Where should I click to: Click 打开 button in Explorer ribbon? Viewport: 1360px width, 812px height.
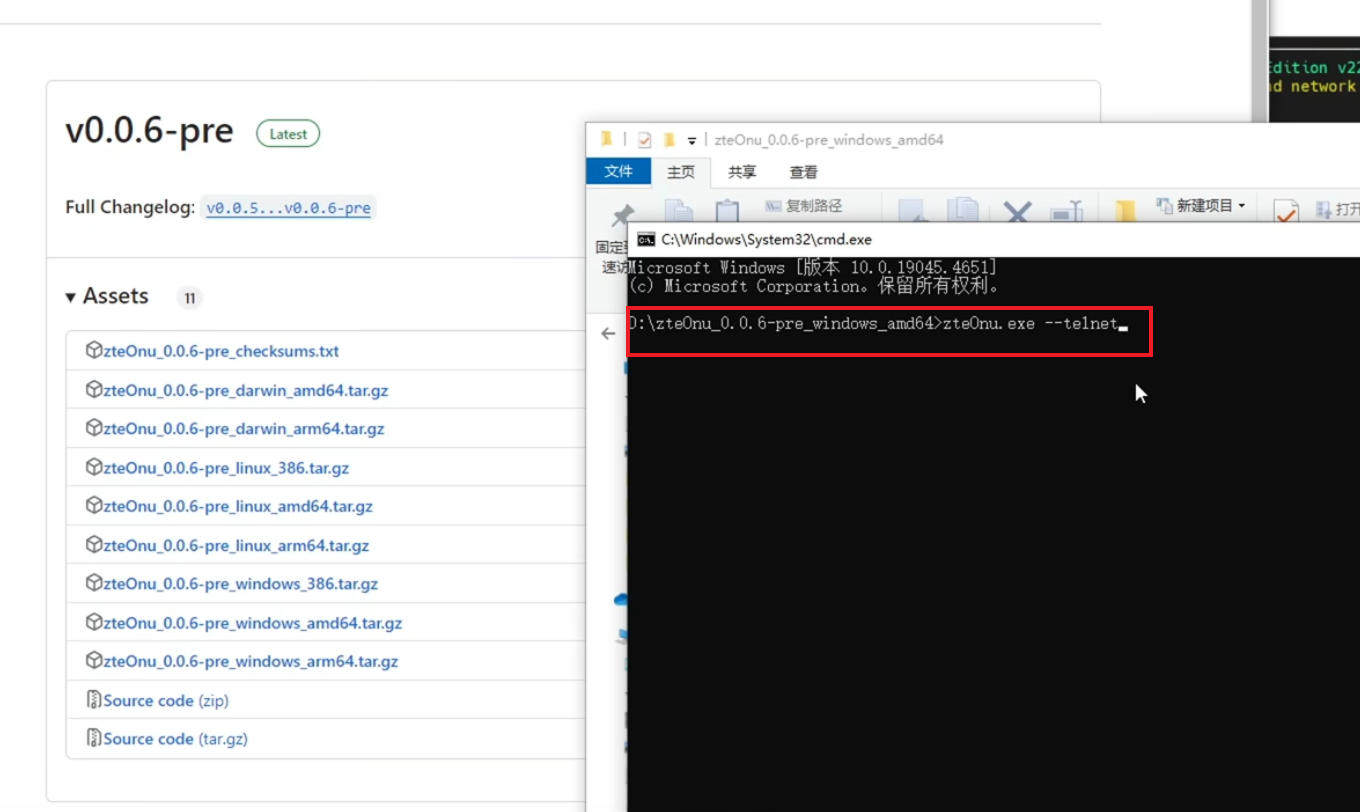point(1338,209)
